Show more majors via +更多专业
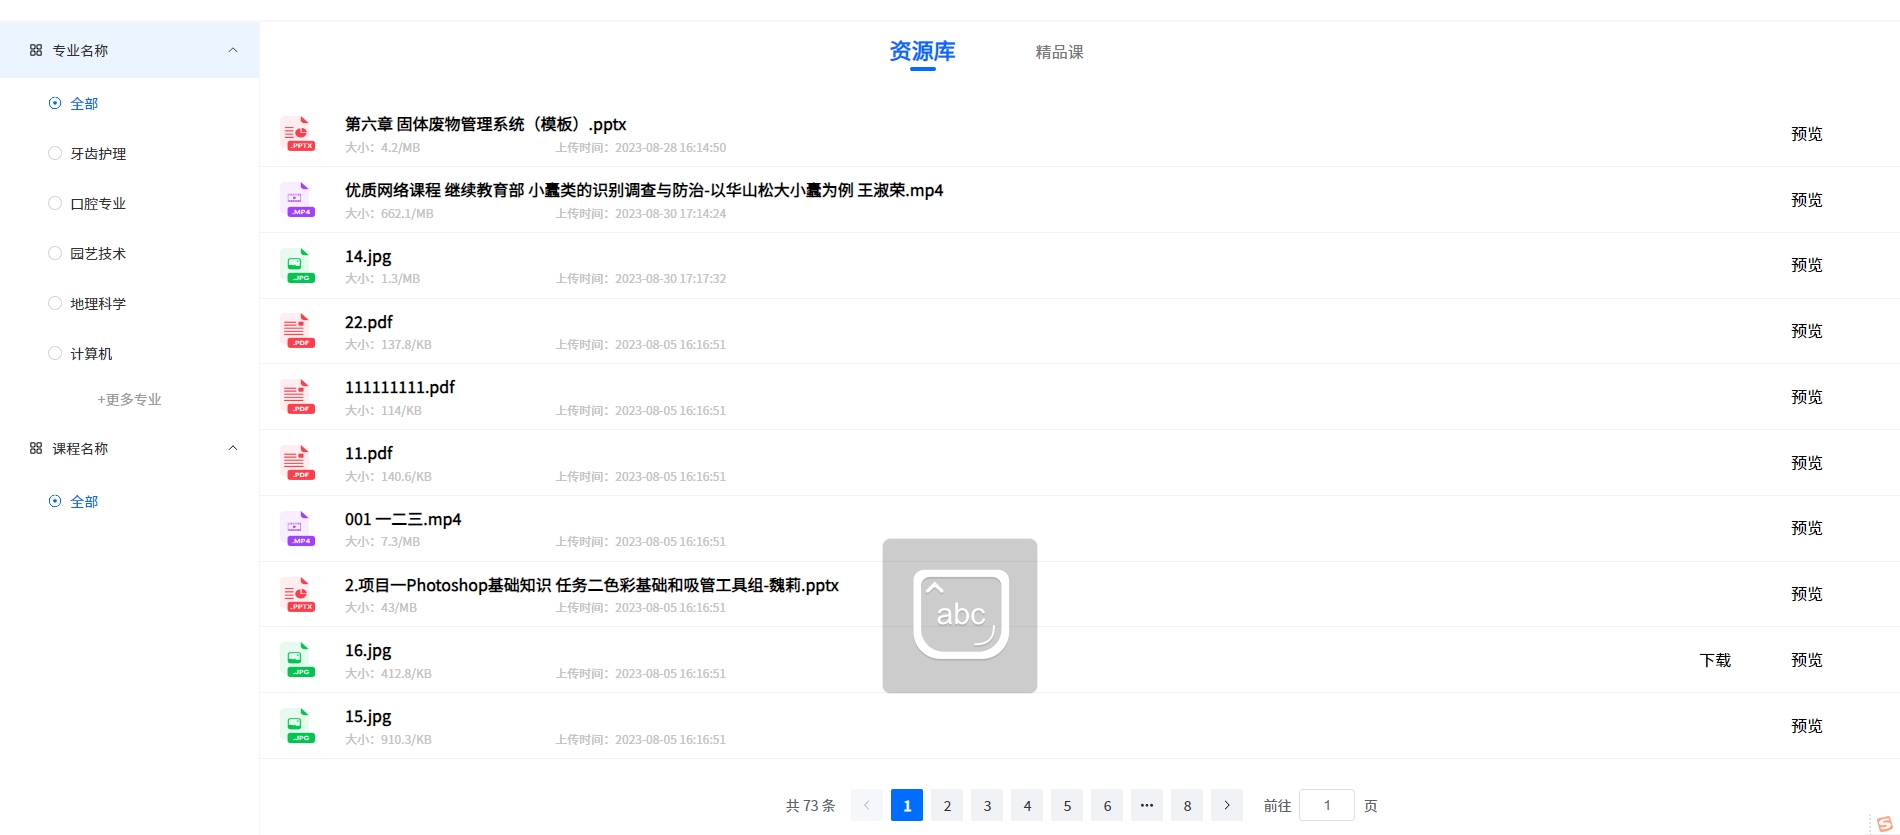 pos(129,399)
